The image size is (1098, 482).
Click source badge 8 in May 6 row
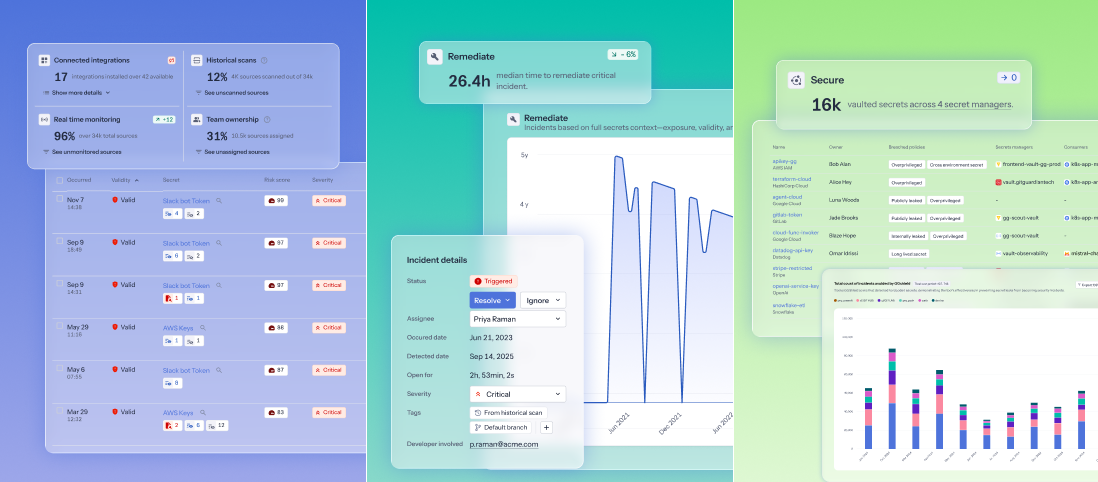[x=172, y=383]
